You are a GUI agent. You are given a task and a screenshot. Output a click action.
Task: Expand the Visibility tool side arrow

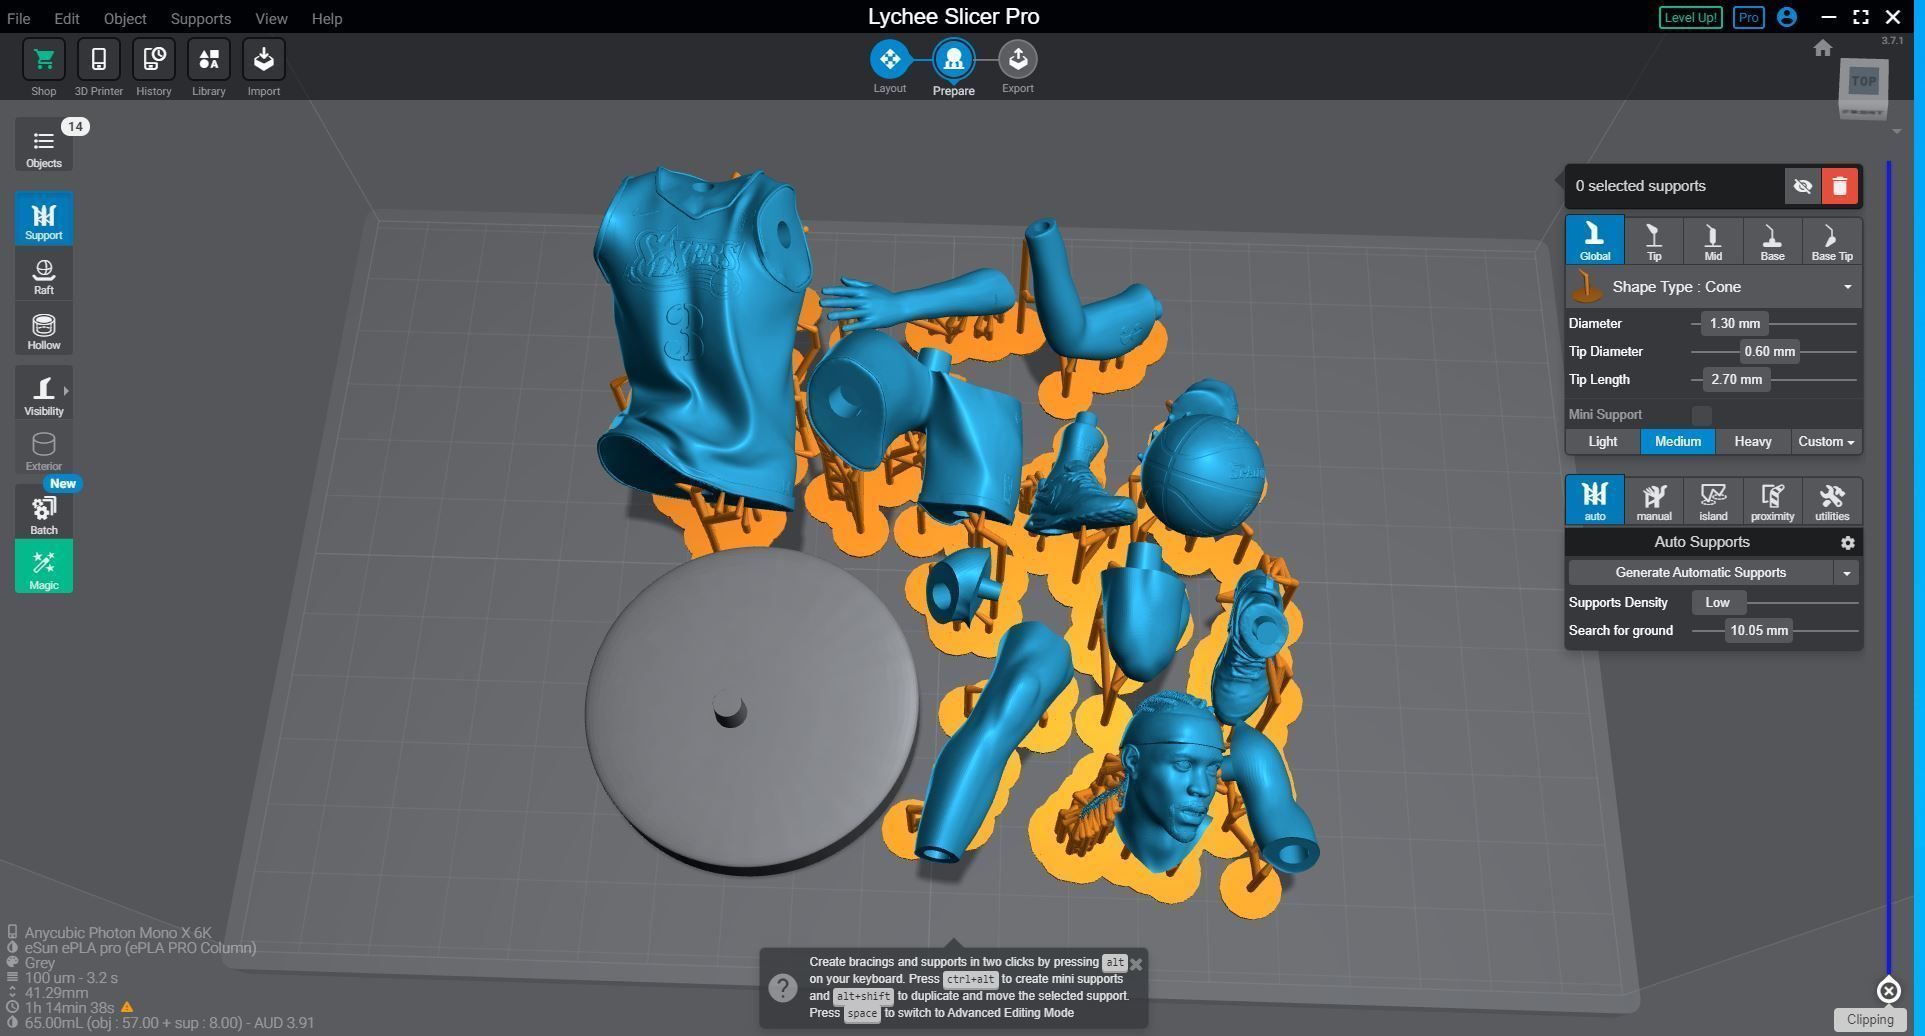coord(66,391)
